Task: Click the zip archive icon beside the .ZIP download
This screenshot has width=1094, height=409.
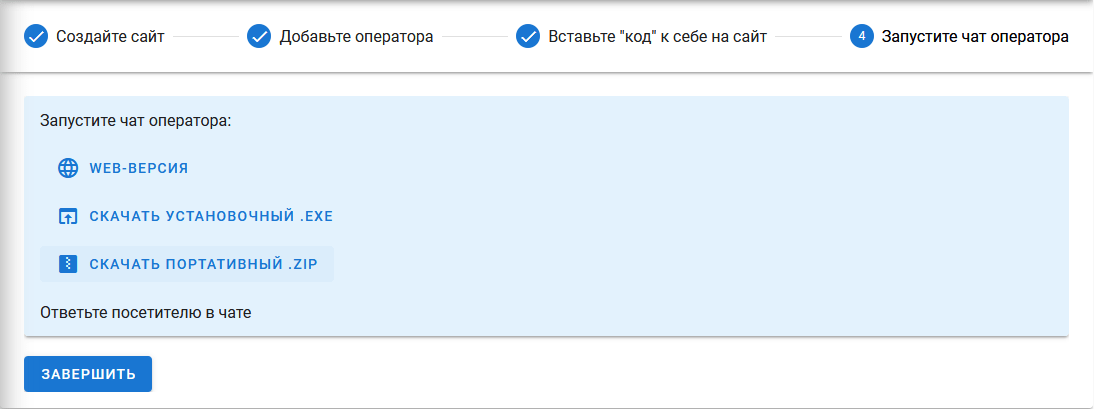Action: [x=68, y=264]
